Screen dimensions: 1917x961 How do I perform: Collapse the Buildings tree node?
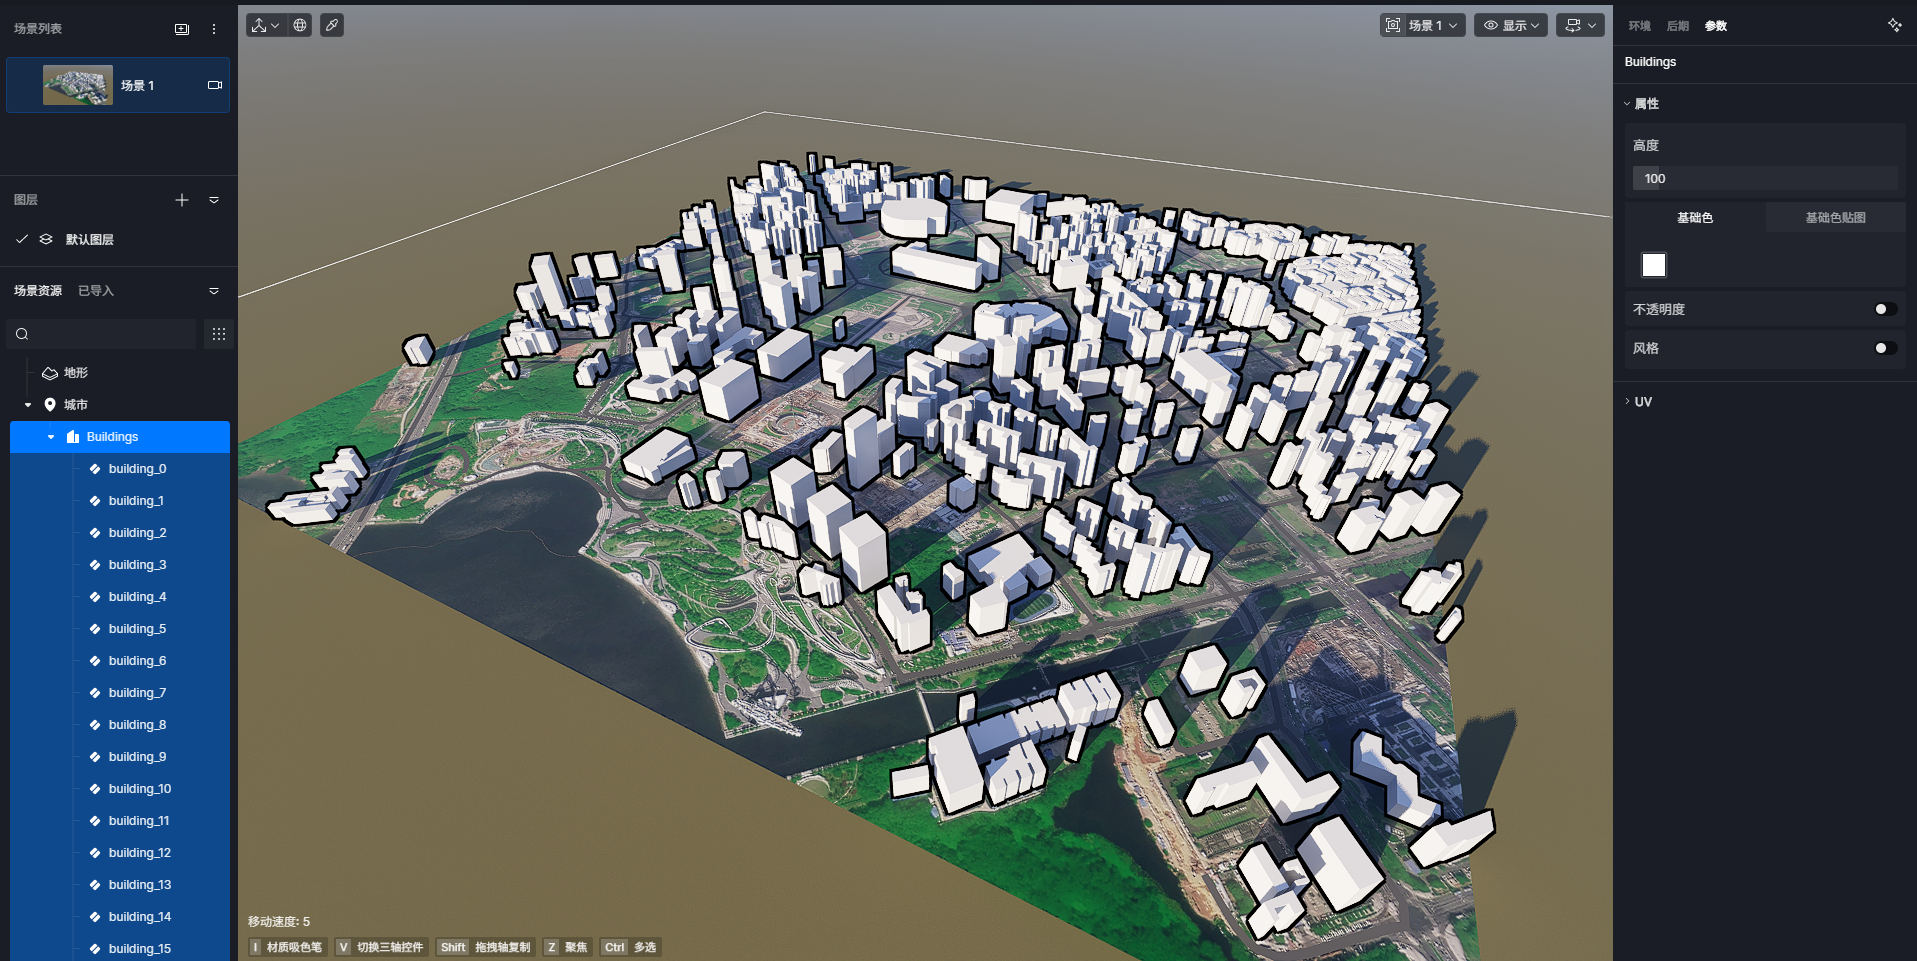click(x=51, y=437)
